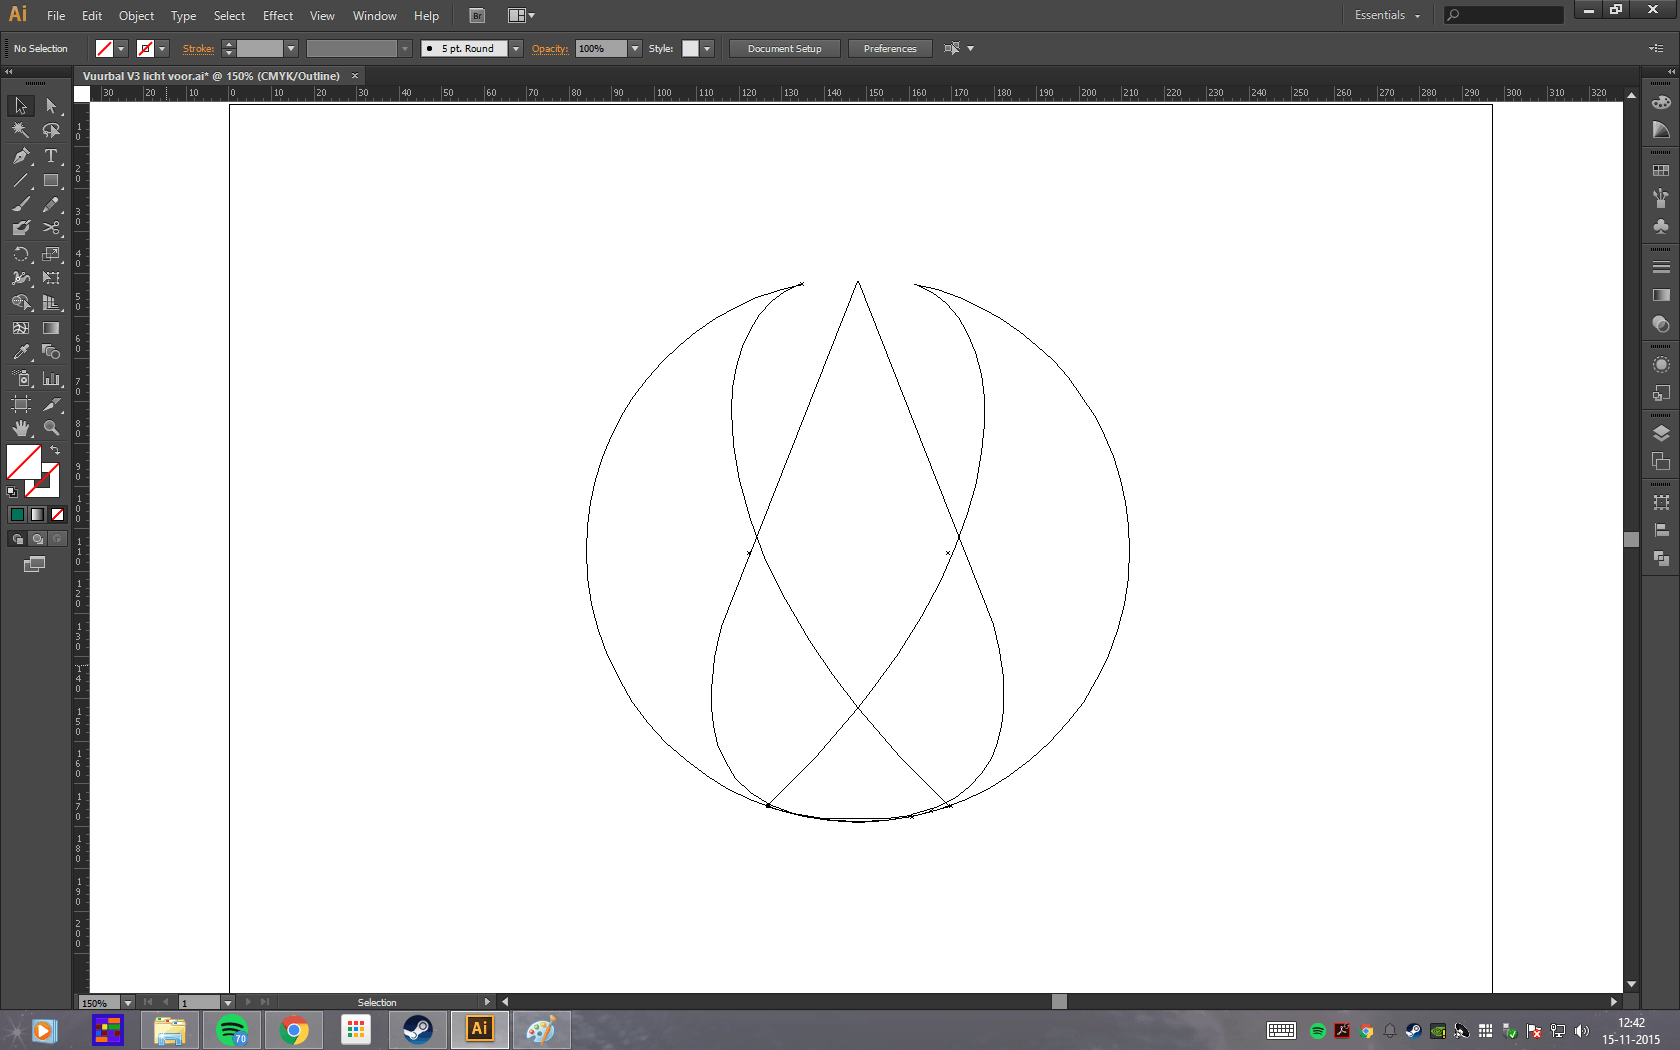Open the Object menu
The width and height of the screenshot is (1680, 1050).
(136, 16)
